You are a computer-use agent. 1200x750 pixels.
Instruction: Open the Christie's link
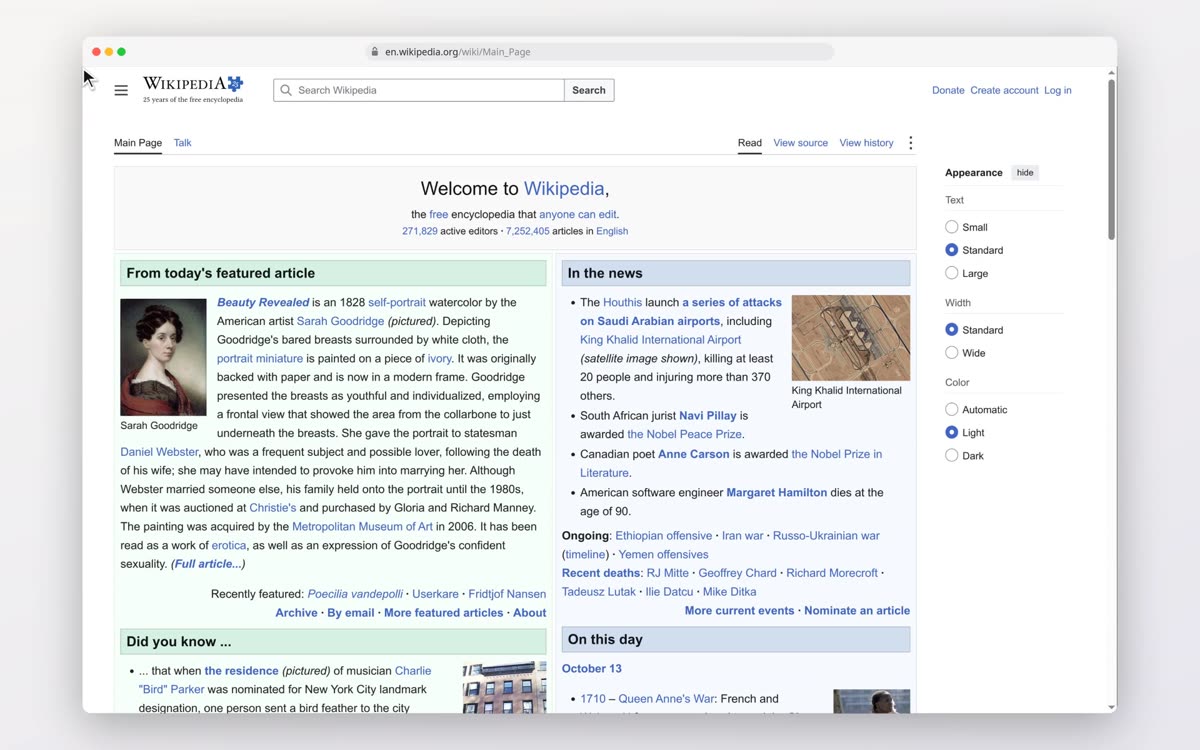(x=273, y=508)
